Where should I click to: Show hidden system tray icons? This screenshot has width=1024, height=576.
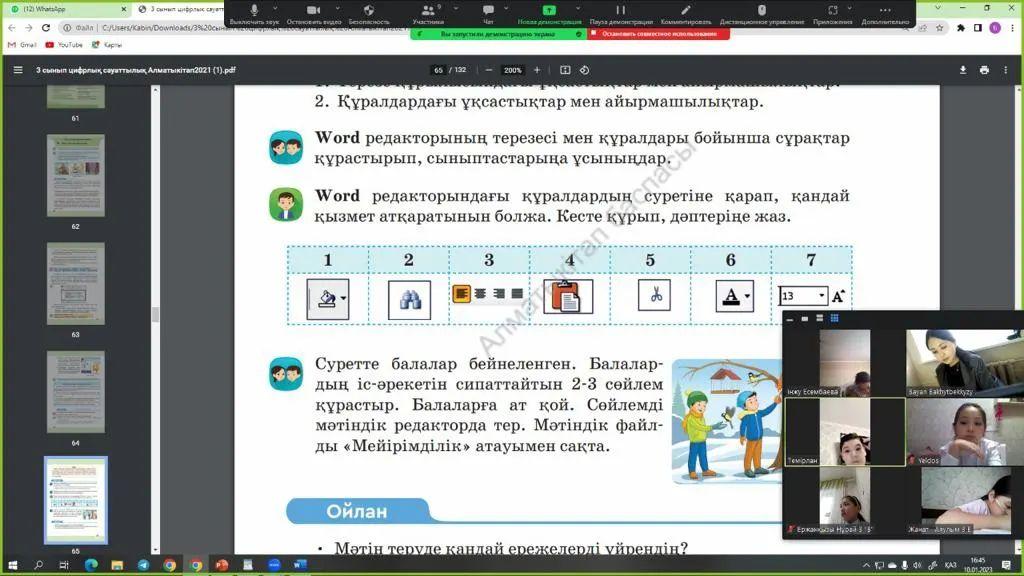tap(867, 566)
